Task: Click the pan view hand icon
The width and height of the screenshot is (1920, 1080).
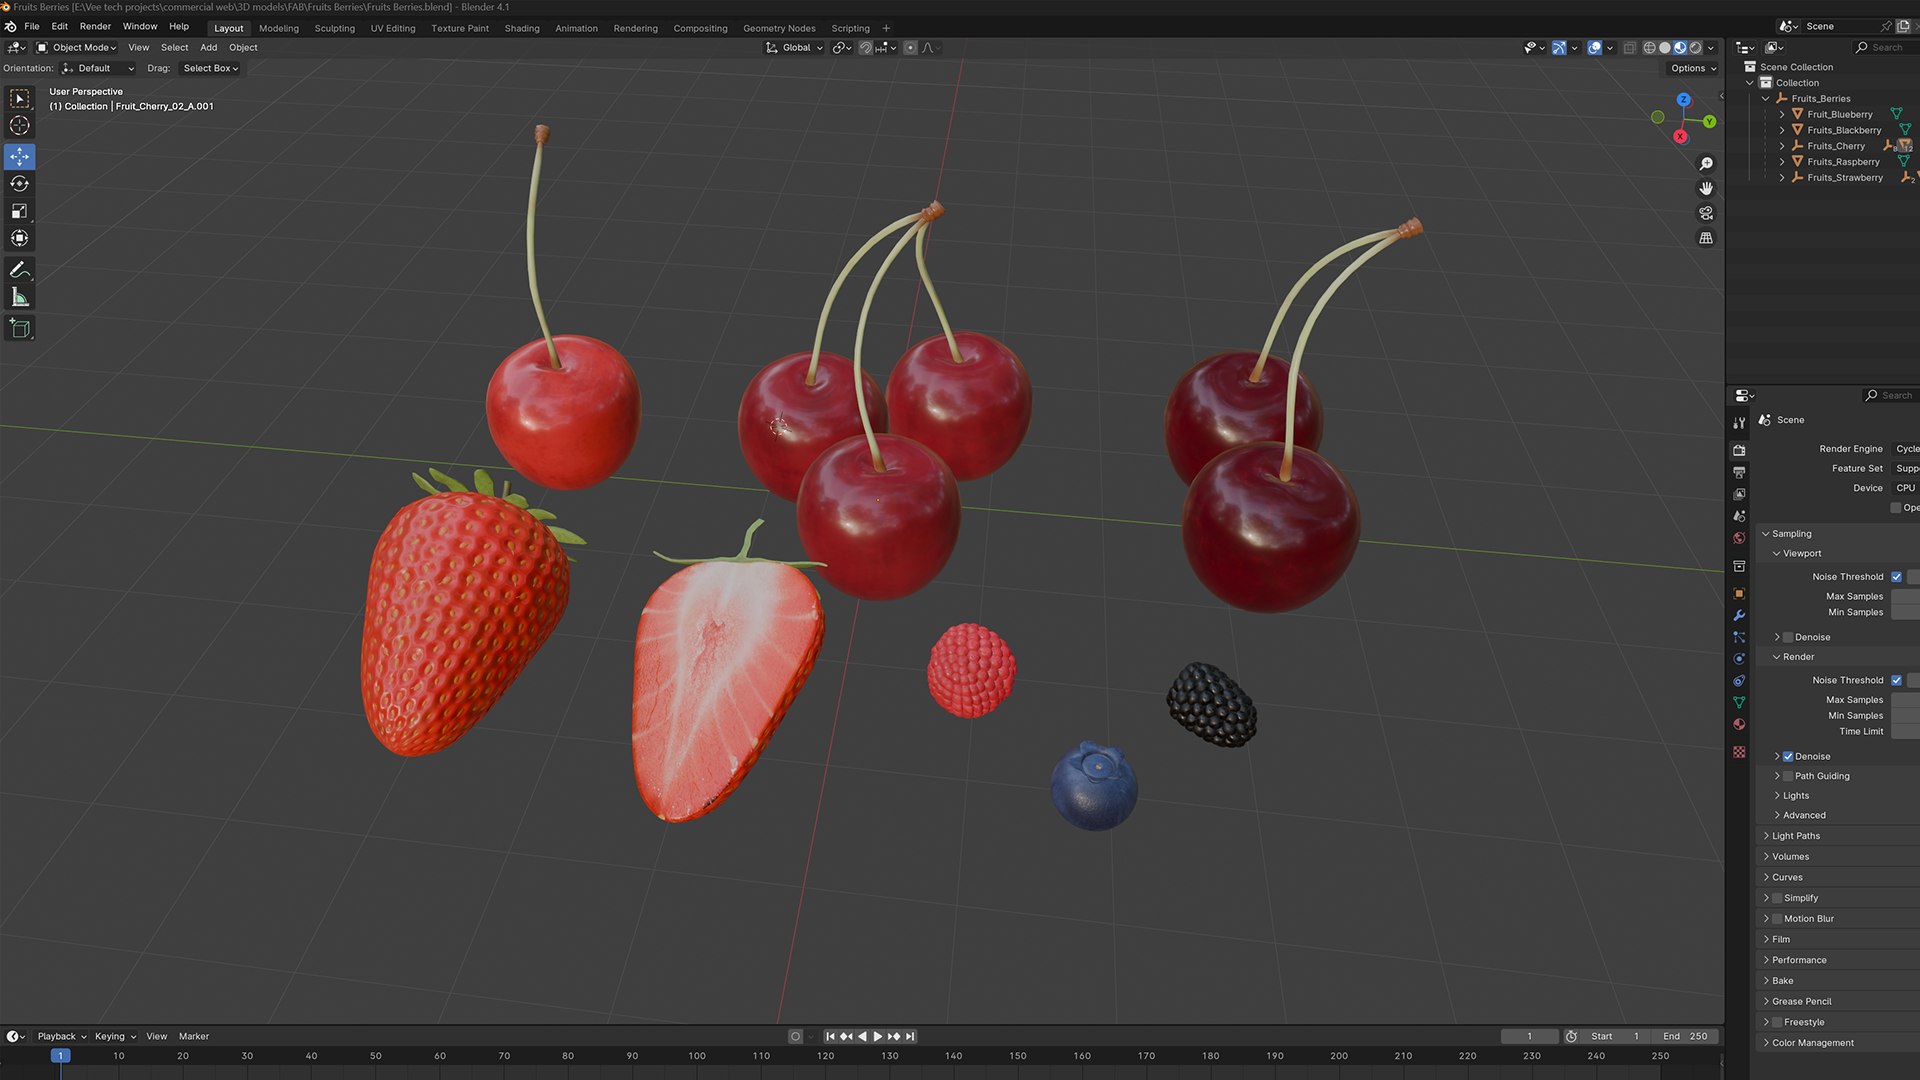Action: click(1706, 188)
